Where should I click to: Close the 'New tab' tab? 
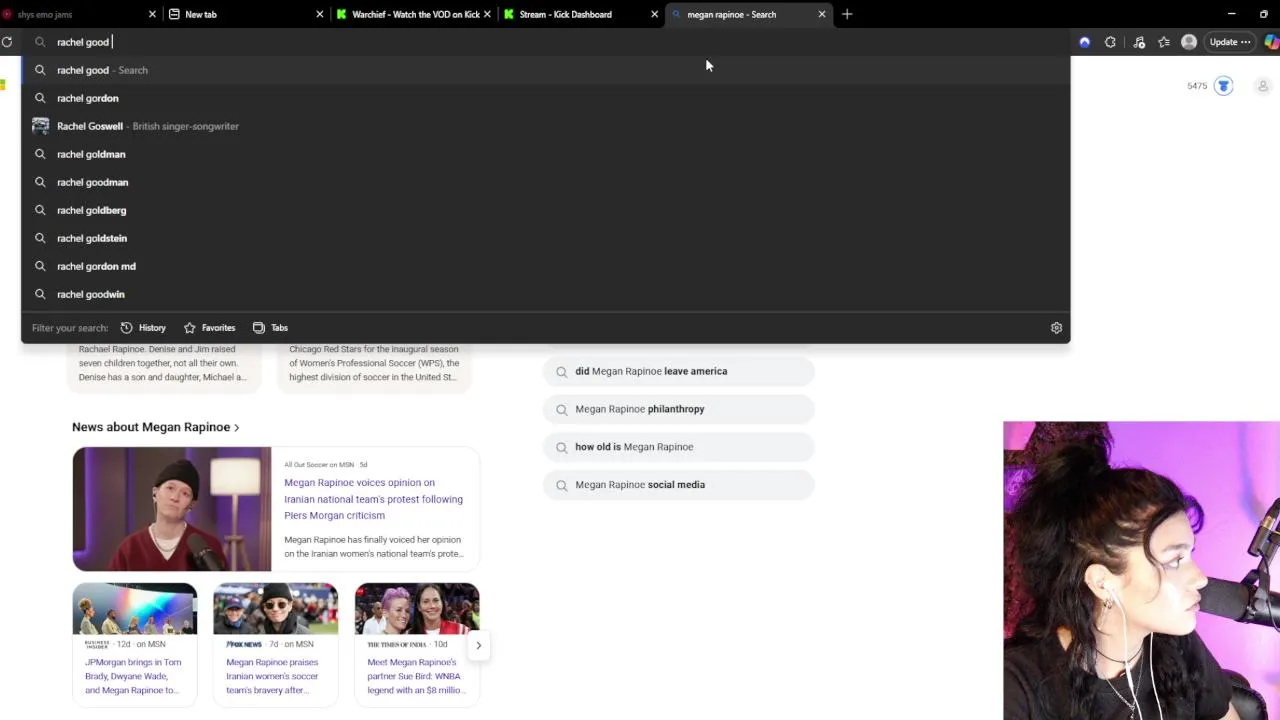pos(320,14)
